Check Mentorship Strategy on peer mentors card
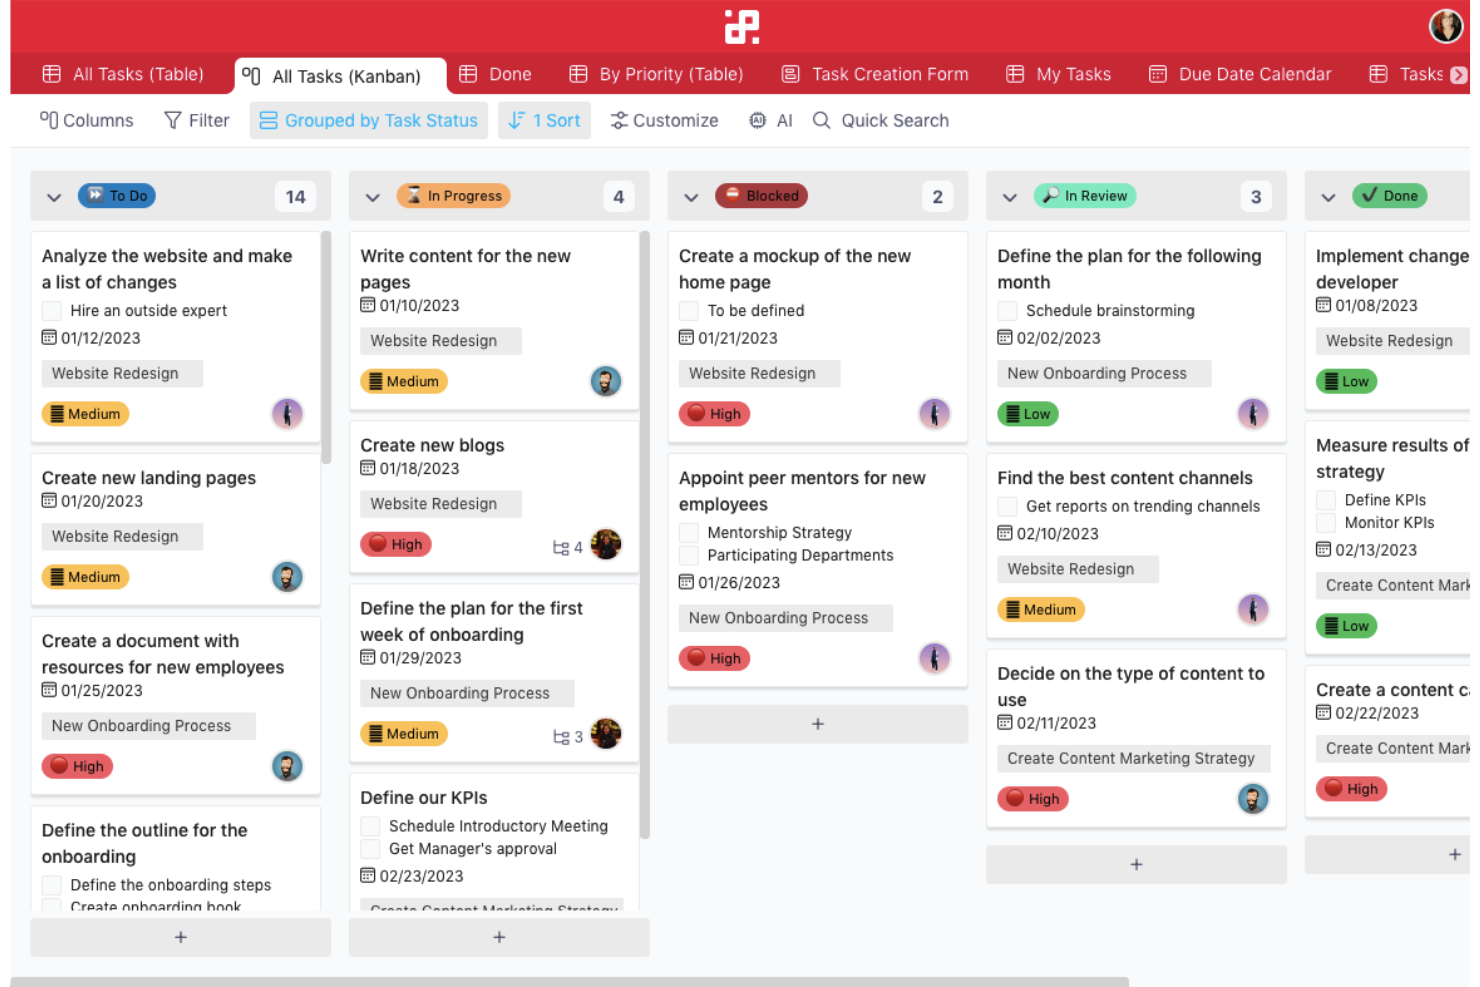 click(x=688, y=532)
